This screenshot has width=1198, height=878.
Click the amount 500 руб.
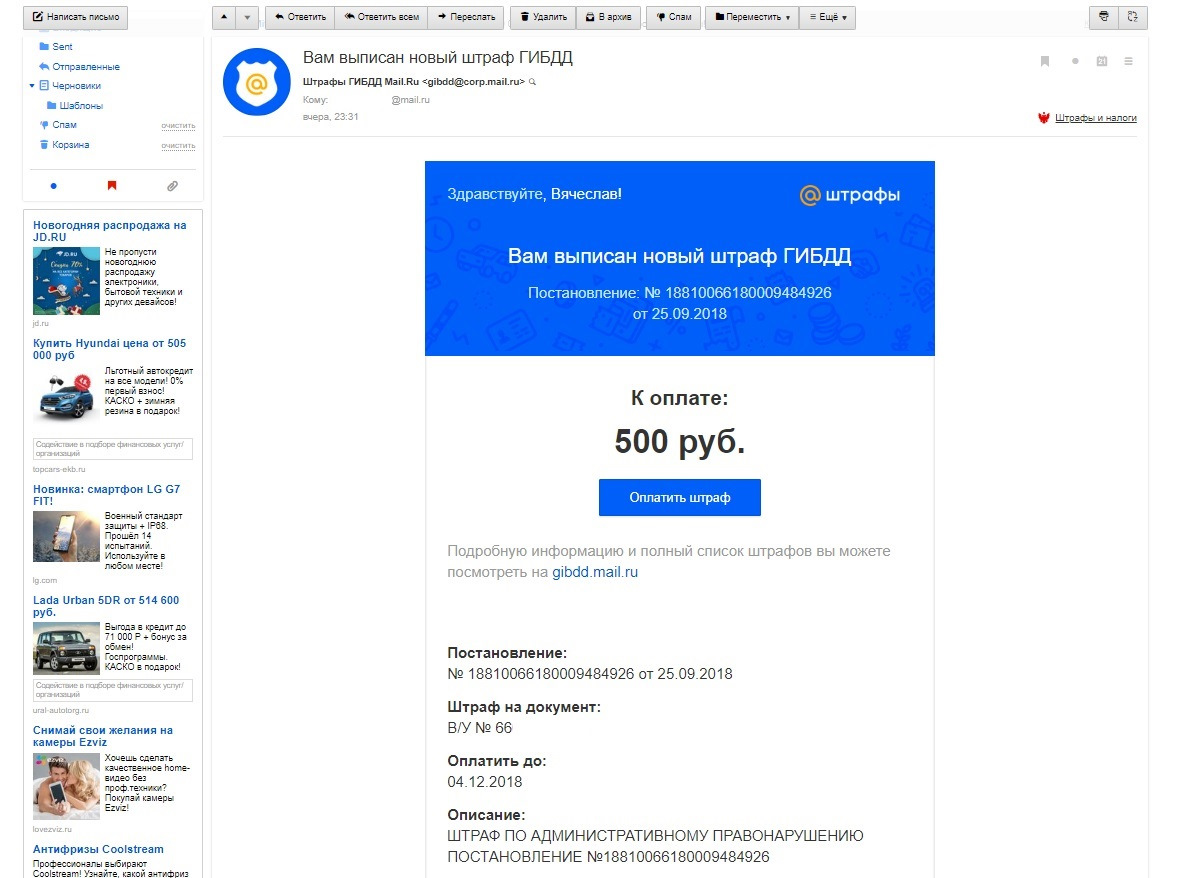coord(679,441)
